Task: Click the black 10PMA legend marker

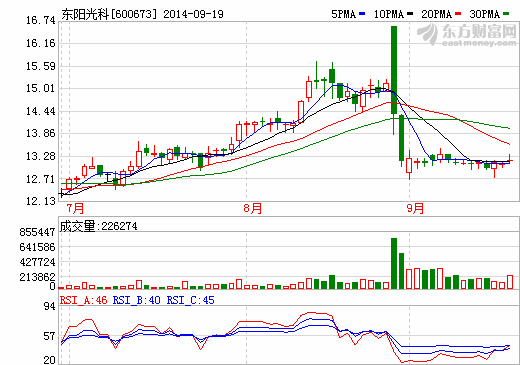Action: pyautogui.click(x=410, y=14)
